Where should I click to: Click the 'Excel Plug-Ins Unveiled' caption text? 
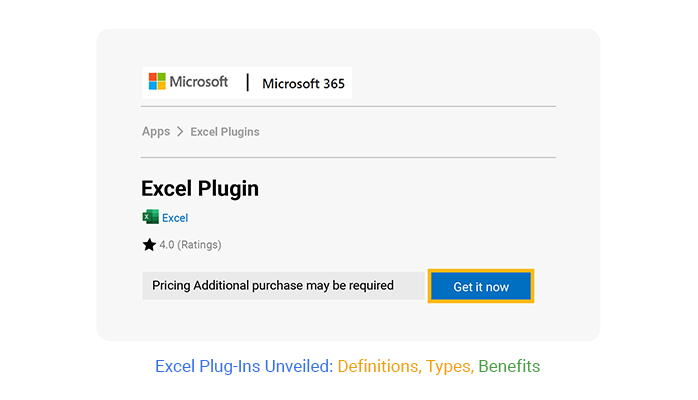(244, 366)
